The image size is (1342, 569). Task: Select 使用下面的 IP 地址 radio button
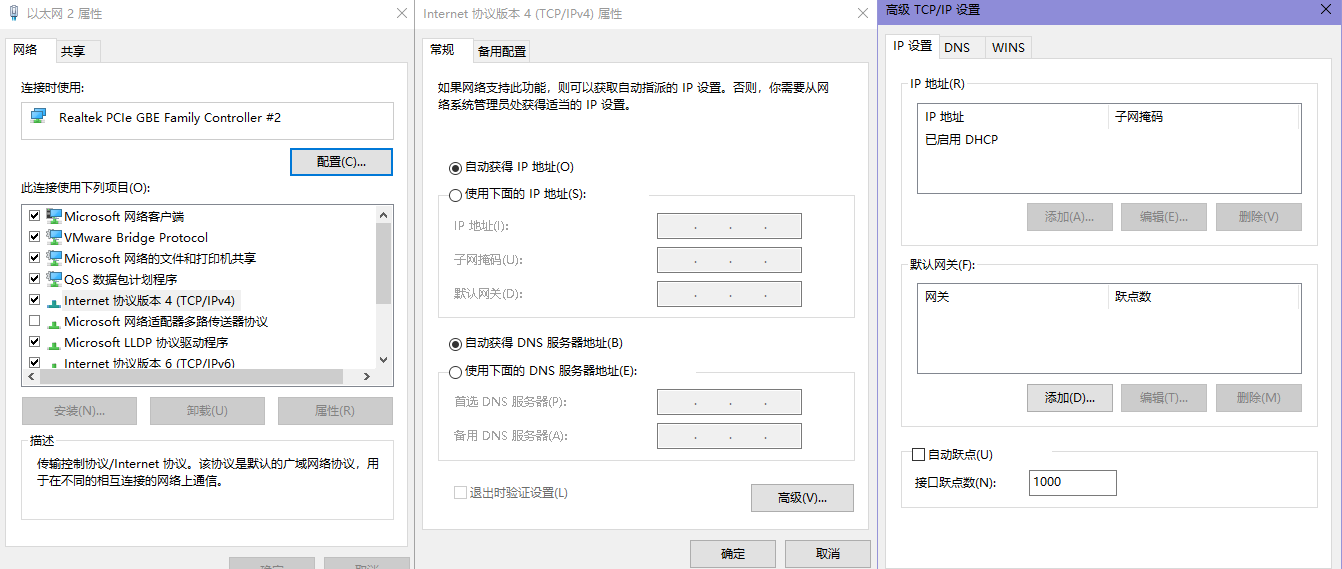(456, 195)
